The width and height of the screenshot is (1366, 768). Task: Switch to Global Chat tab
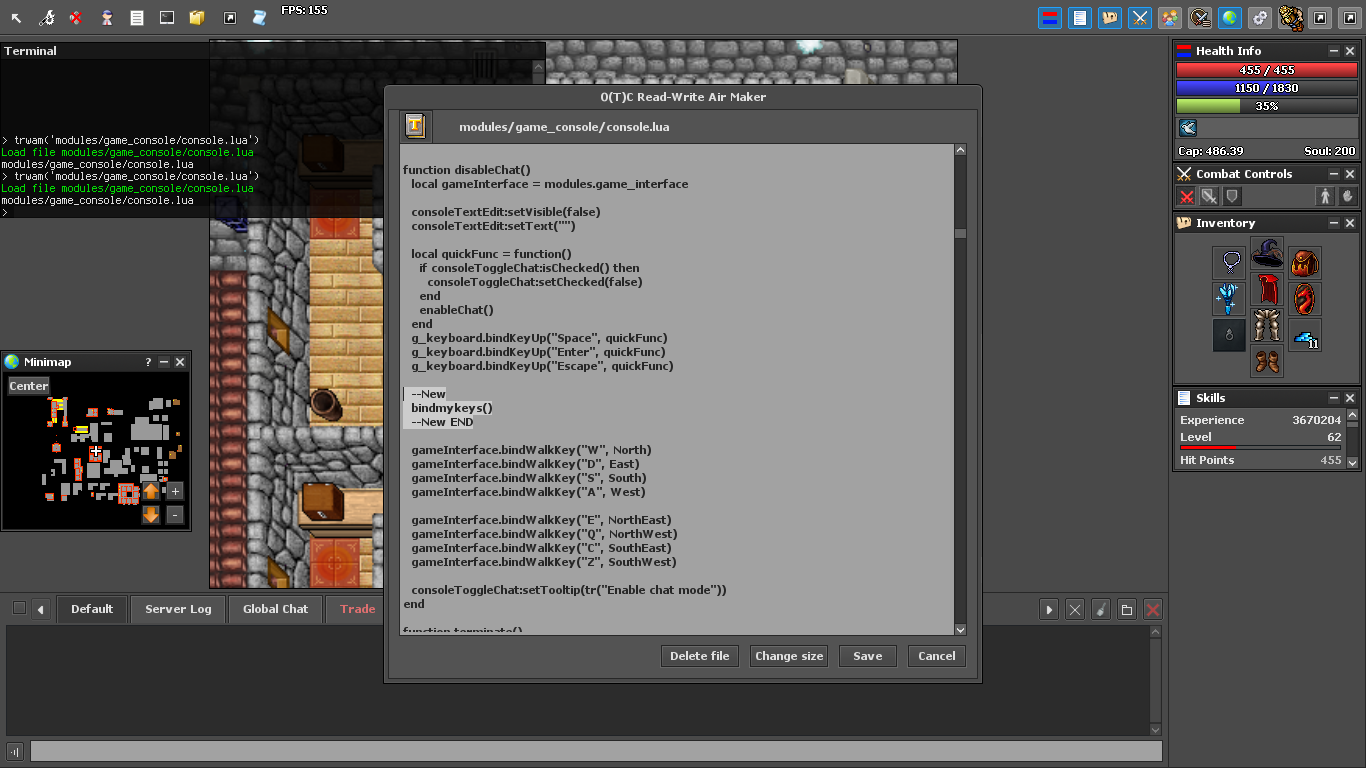click(275, 609)
